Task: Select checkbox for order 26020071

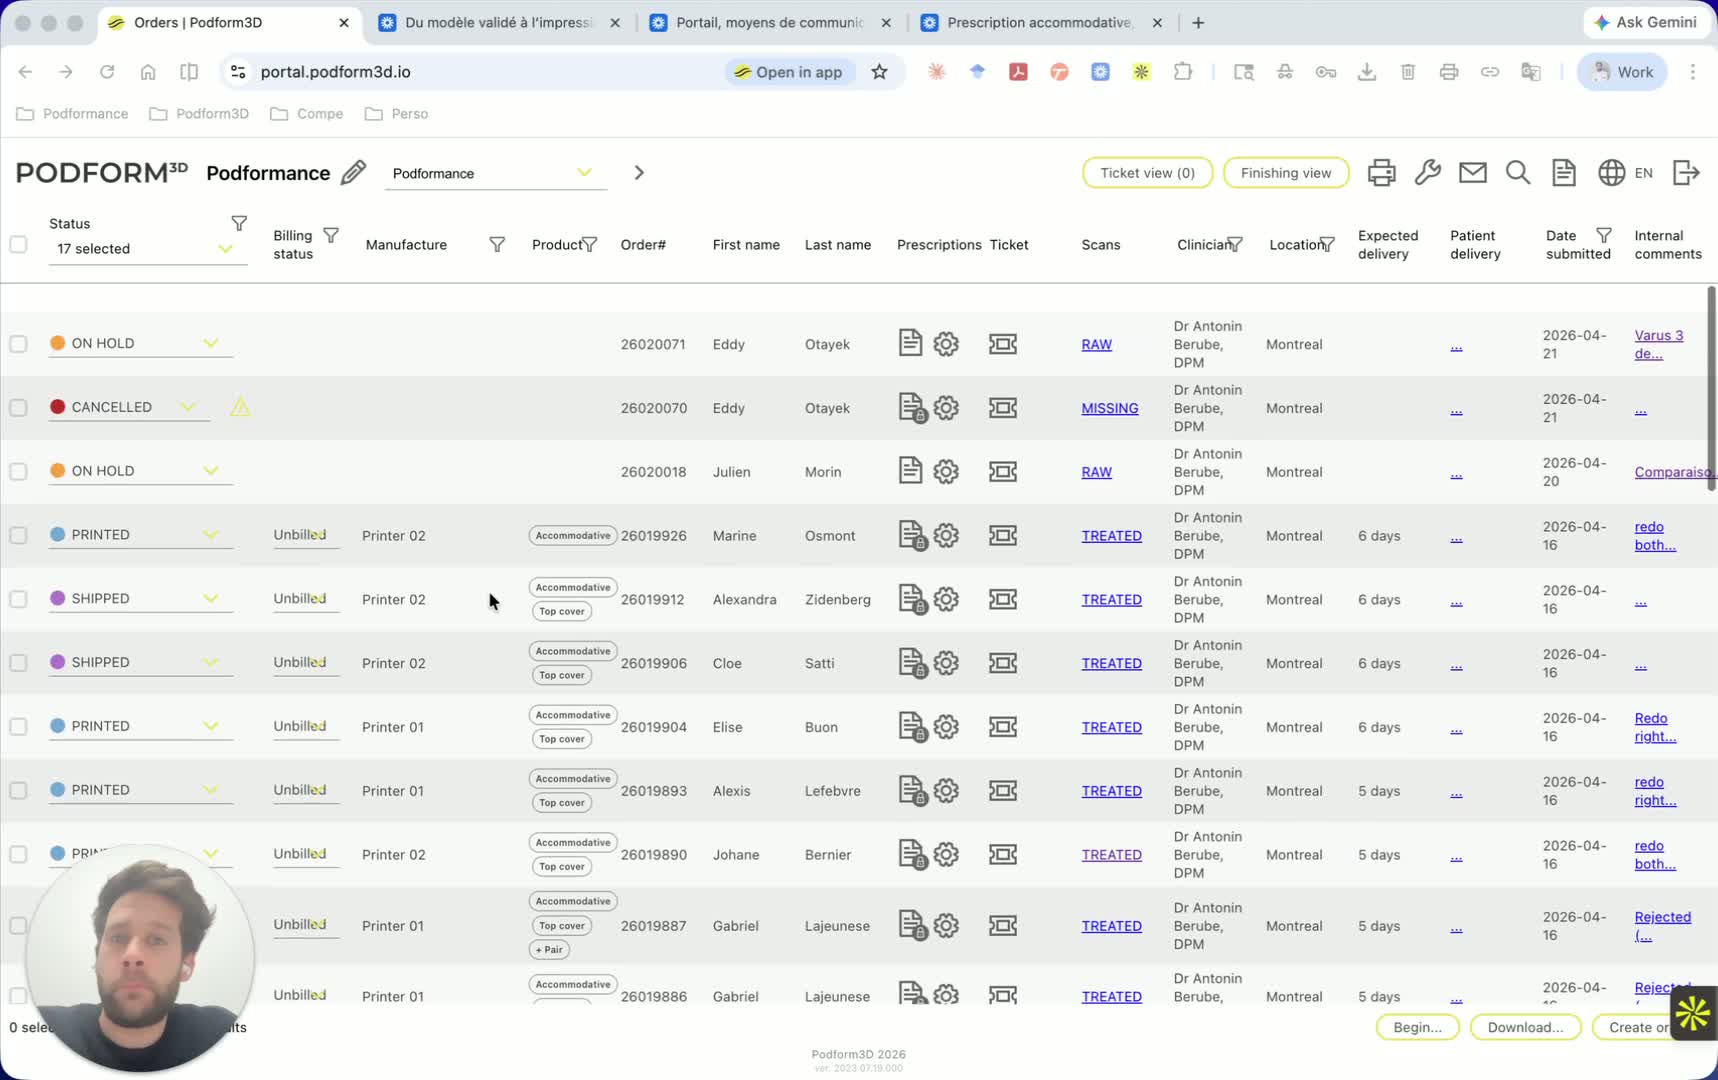Action: click(x=18, y=344)
